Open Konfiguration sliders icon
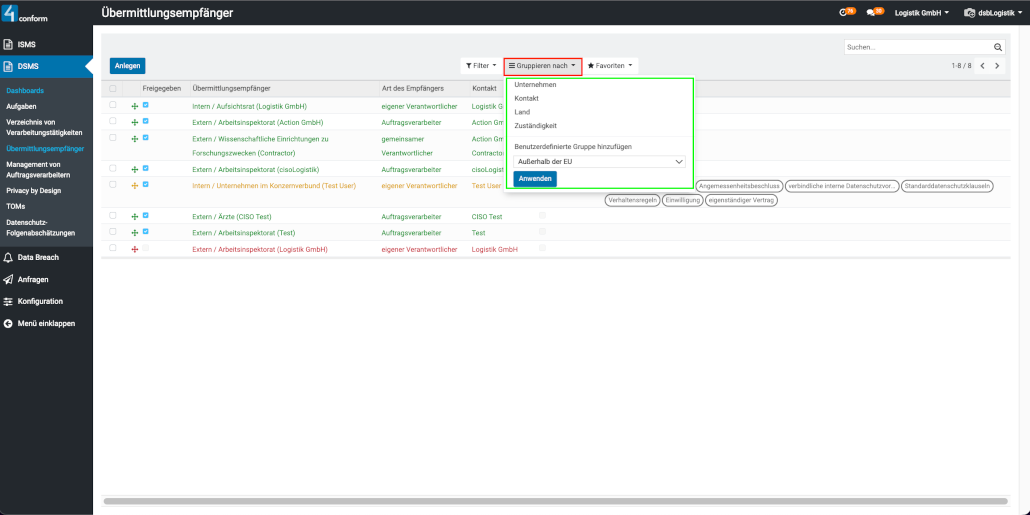The image size is (1030, 515). click(x=9, y=301)
